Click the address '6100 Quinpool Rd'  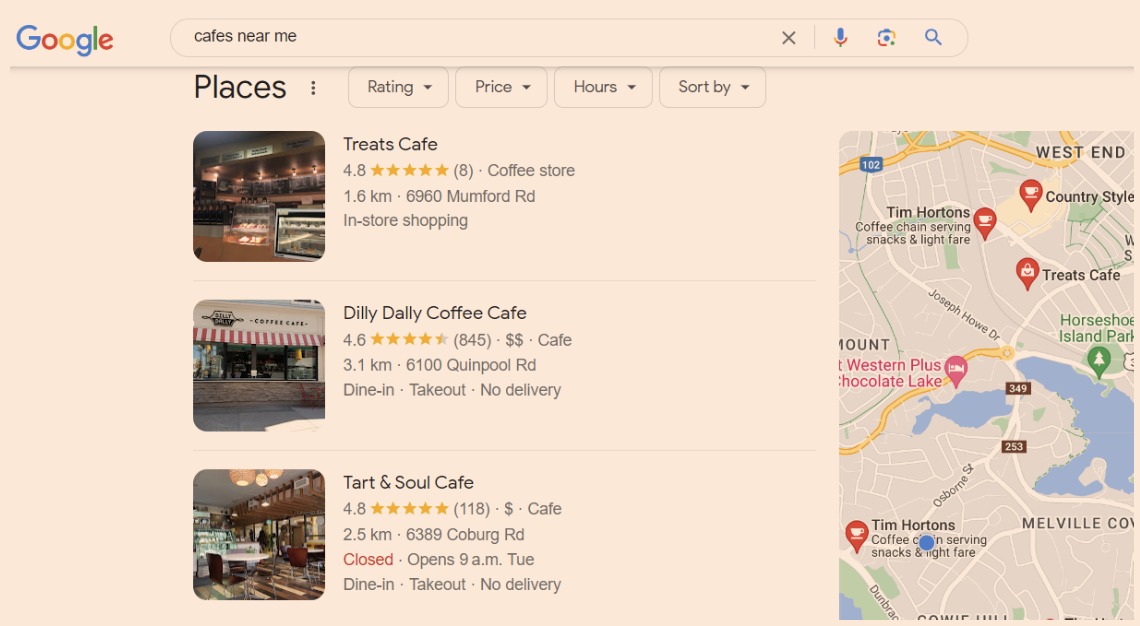[x=471, y=365]
